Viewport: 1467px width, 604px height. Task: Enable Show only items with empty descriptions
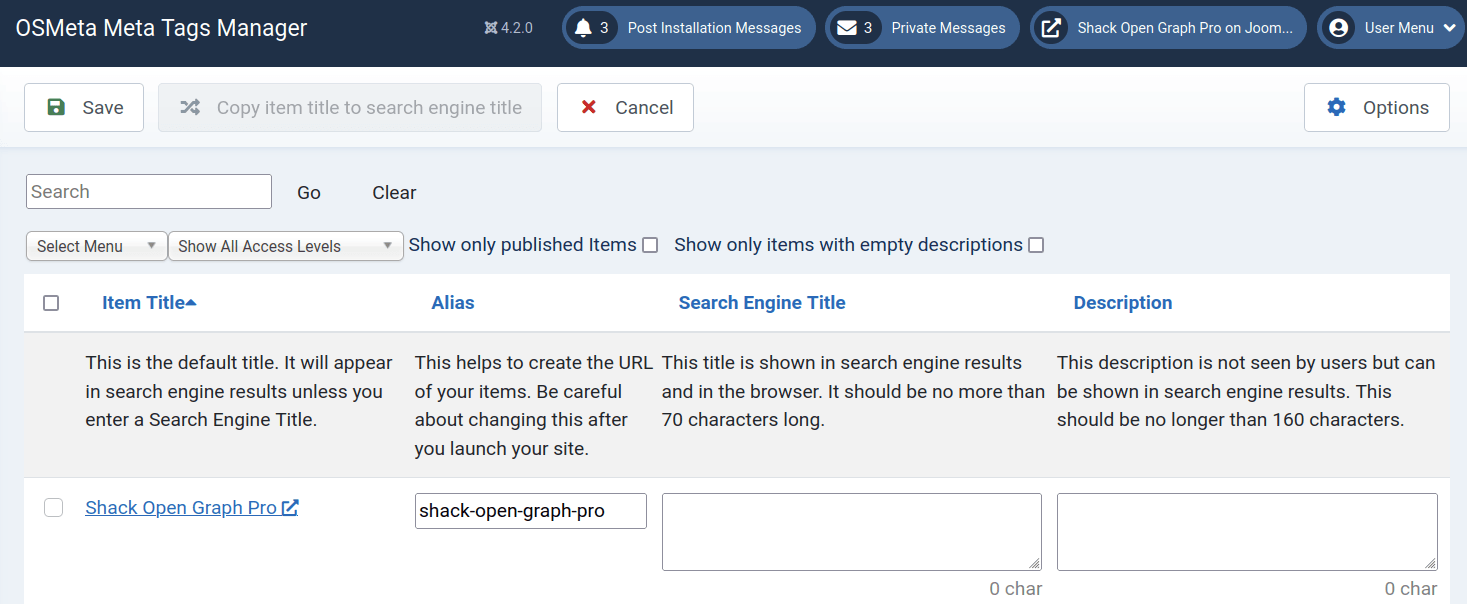[x=1036, y=245]
